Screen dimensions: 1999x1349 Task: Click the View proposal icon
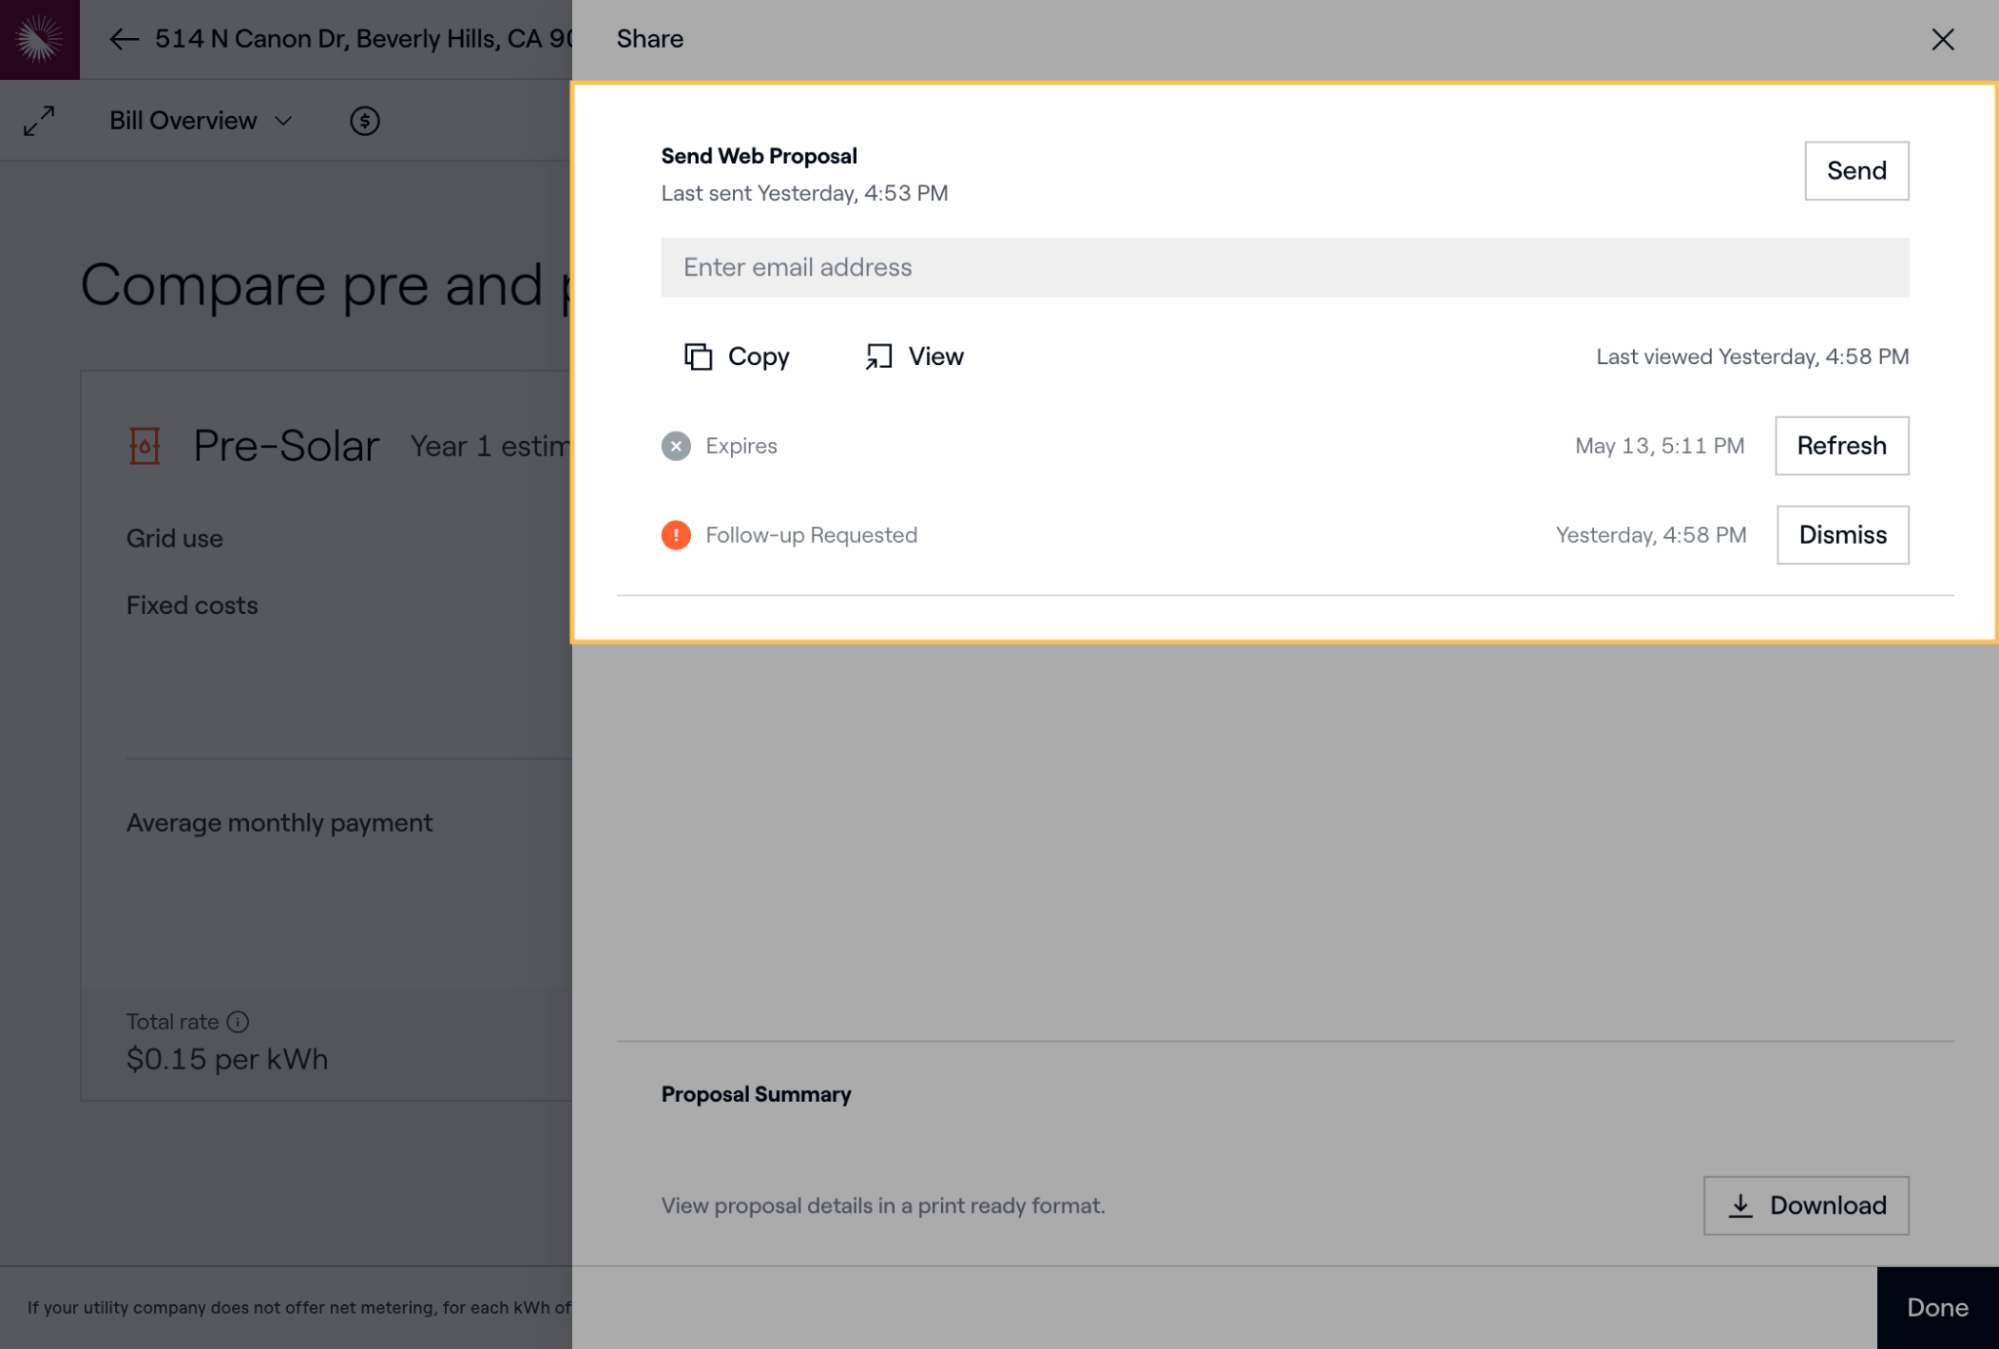point(878,356)
